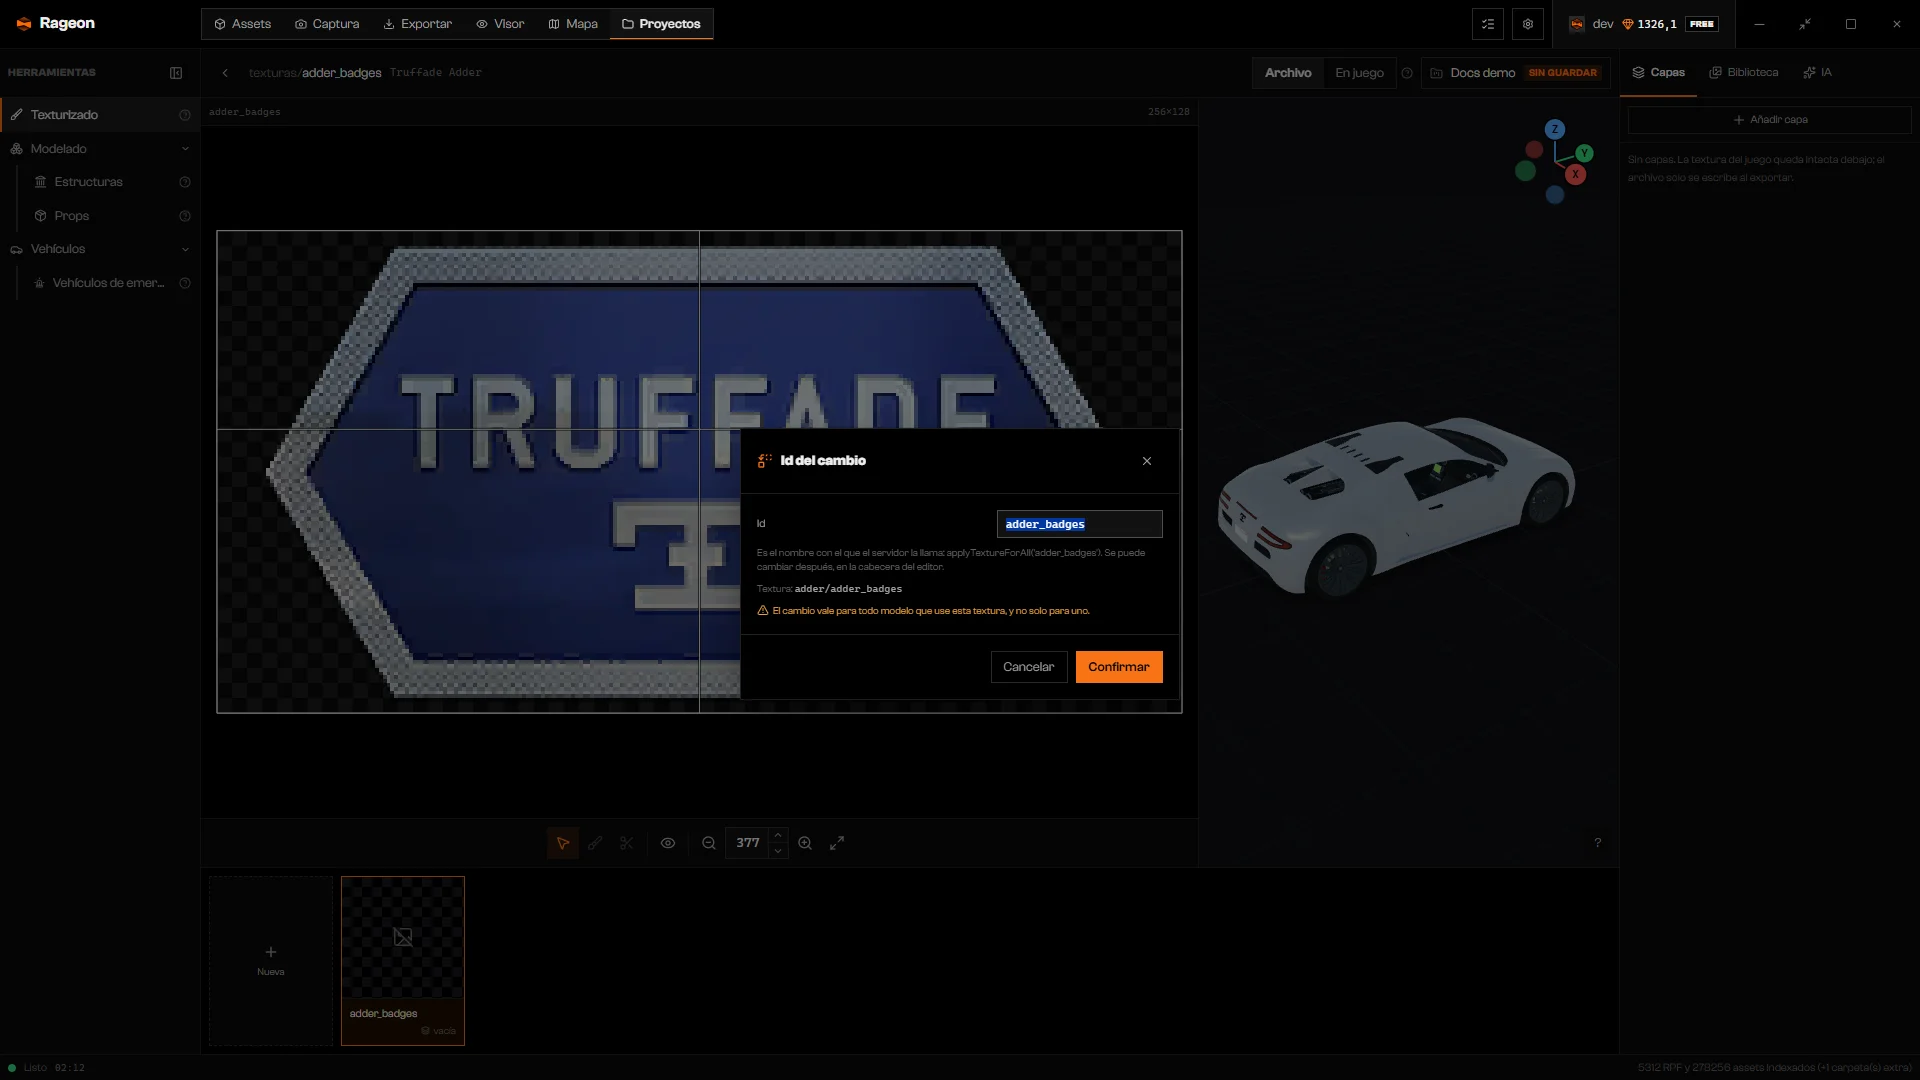Collapse the Vehículos tree section
The image size is (1920, 1080).
coord(185,249)
